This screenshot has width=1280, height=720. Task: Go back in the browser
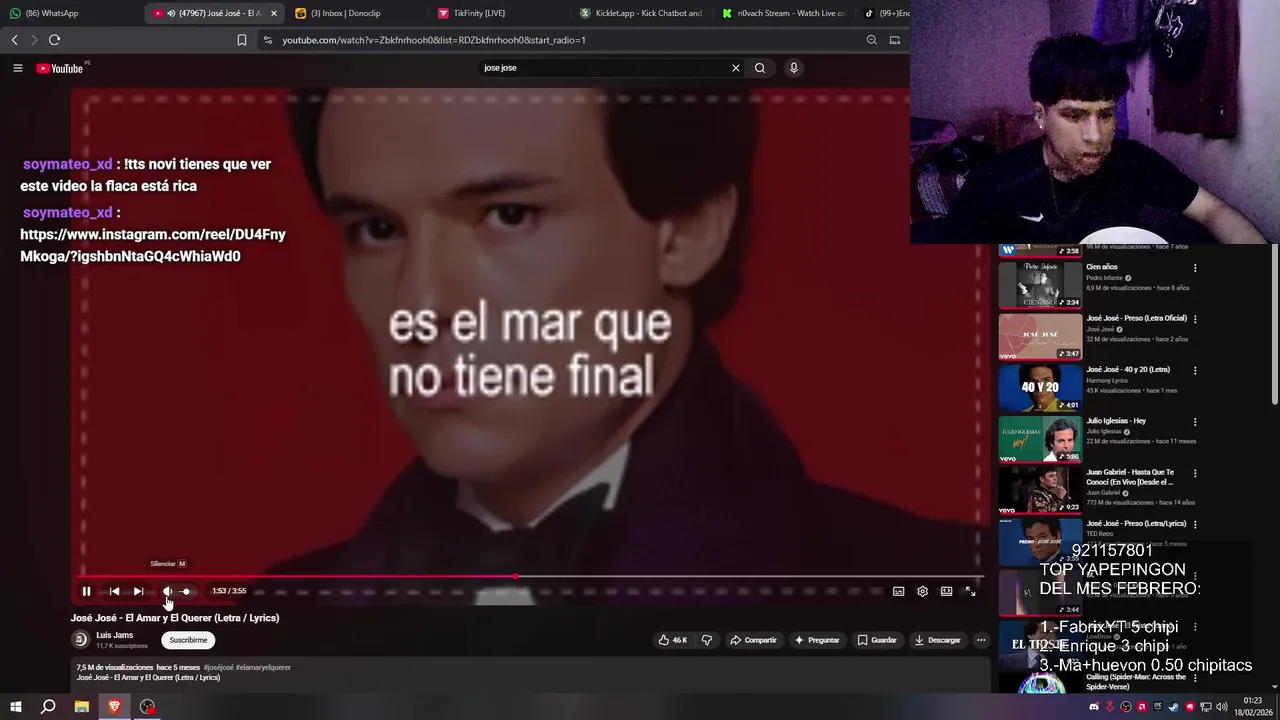point(14,40)
